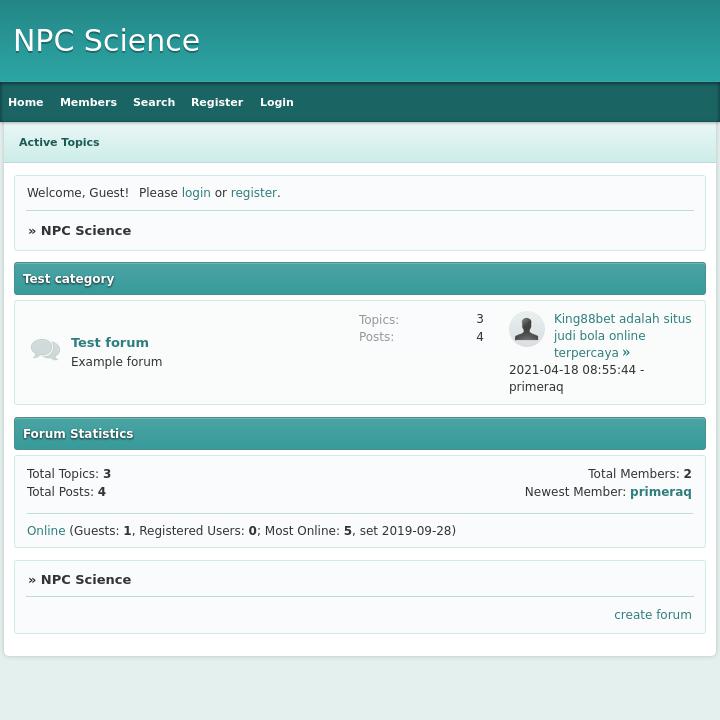Image resolution: width=720 pixels, height=720 pixels.
Task: Go to the Members page
Action: click(x=88, y=102)
